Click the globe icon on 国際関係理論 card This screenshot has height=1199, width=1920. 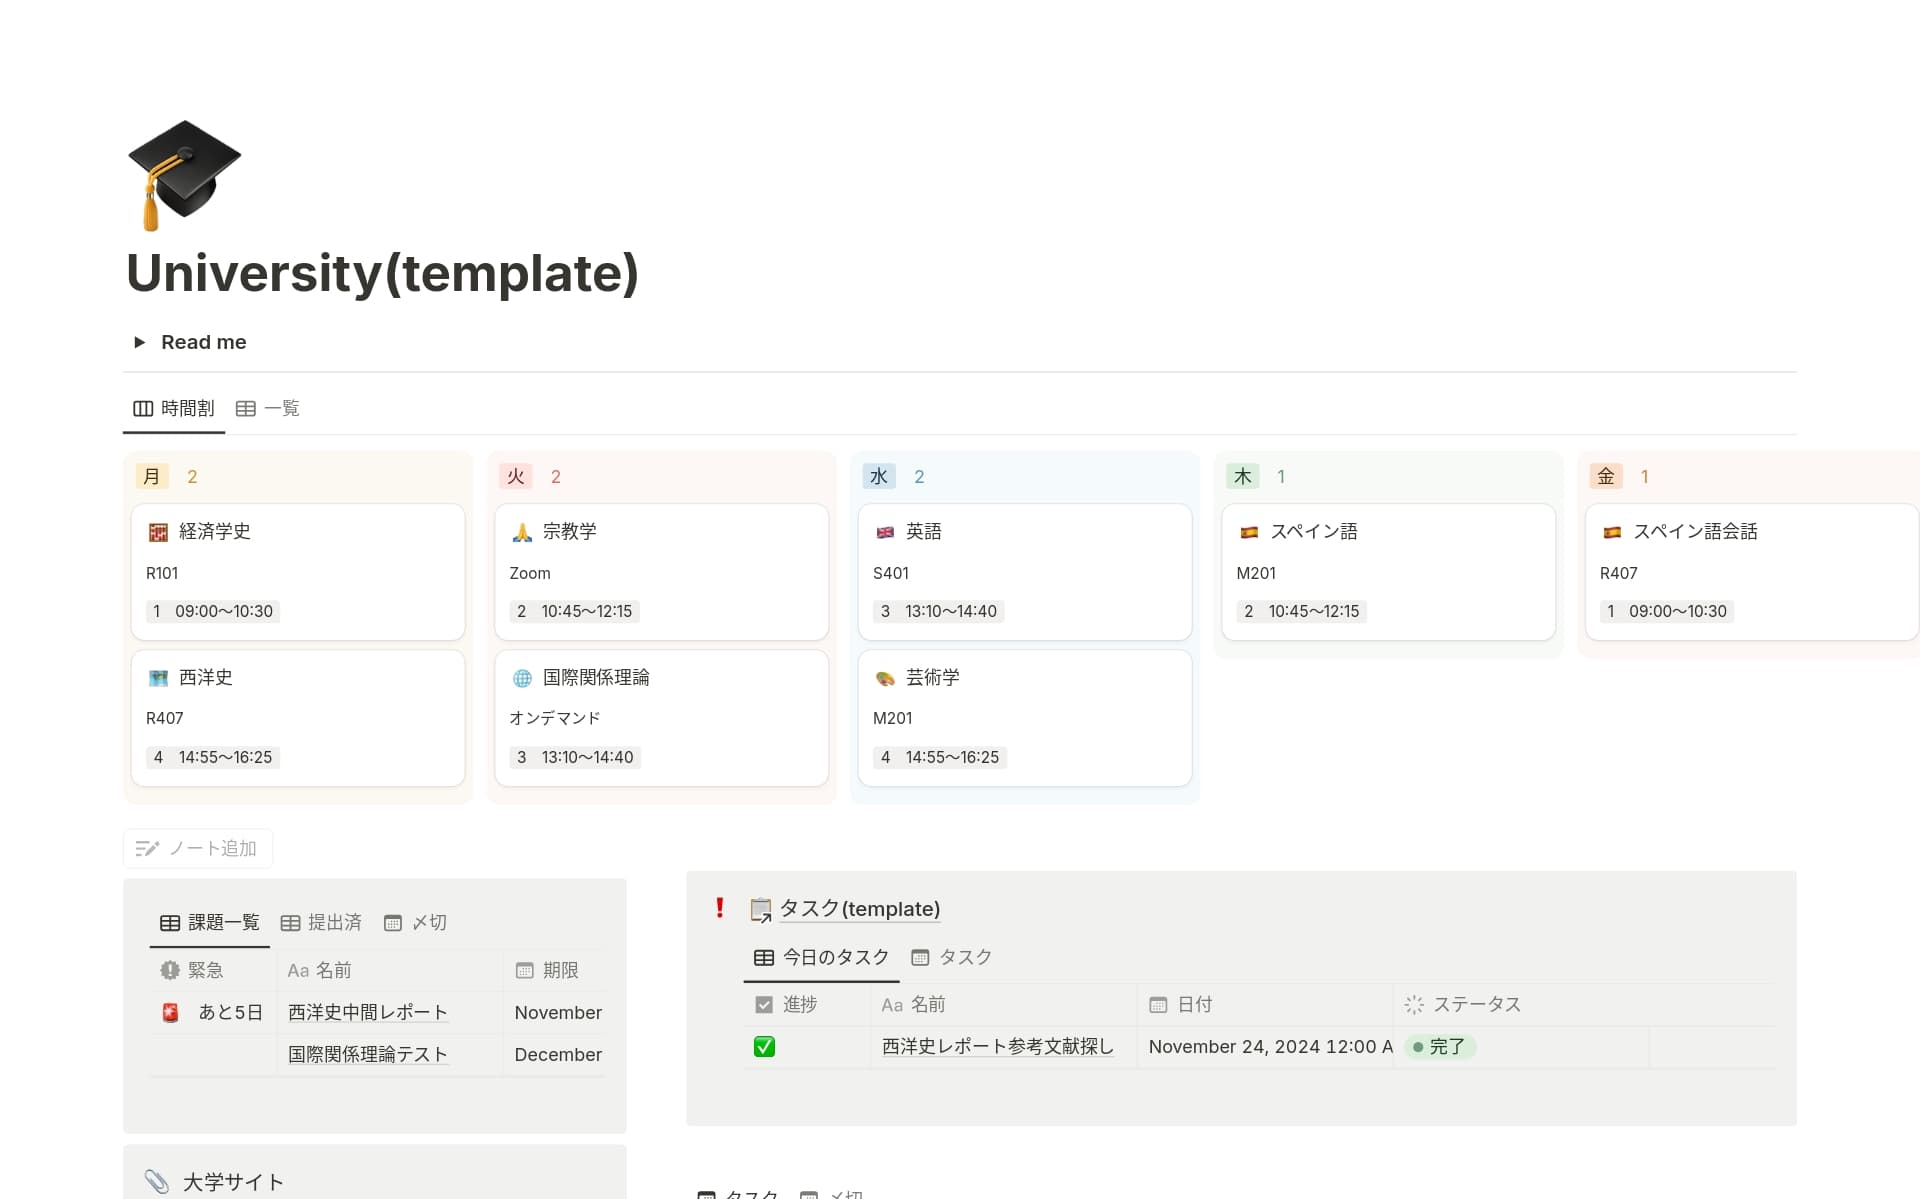(522, 678)
